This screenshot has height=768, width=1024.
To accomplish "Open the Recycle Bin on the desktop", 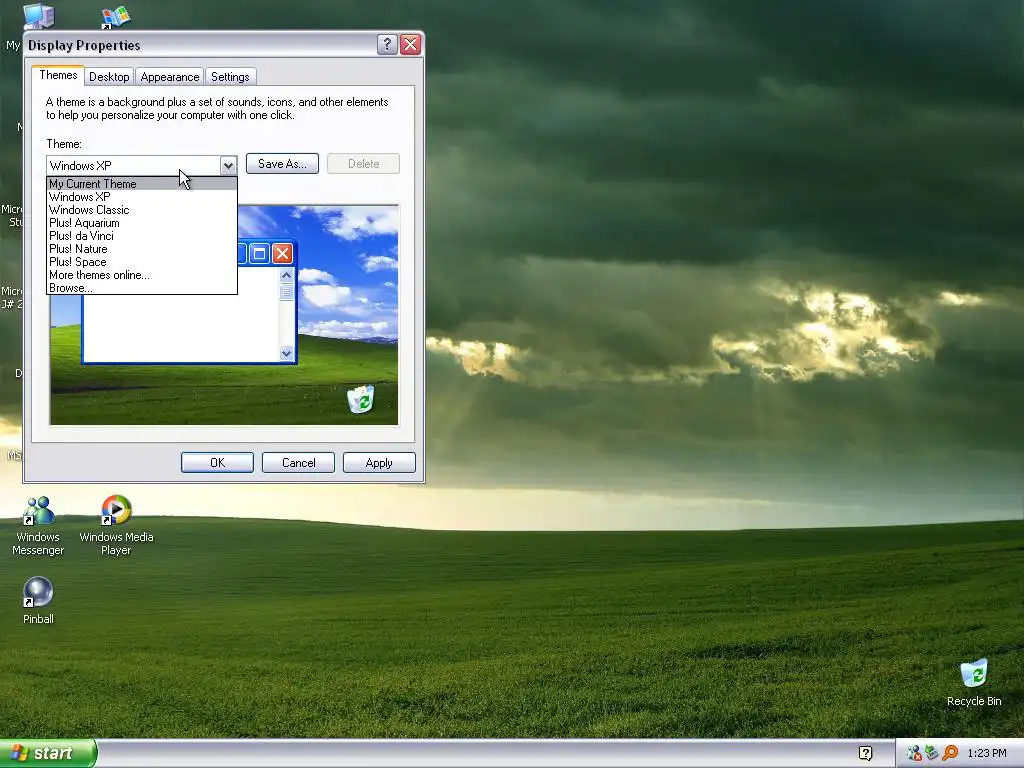I will tap(974, 682).
